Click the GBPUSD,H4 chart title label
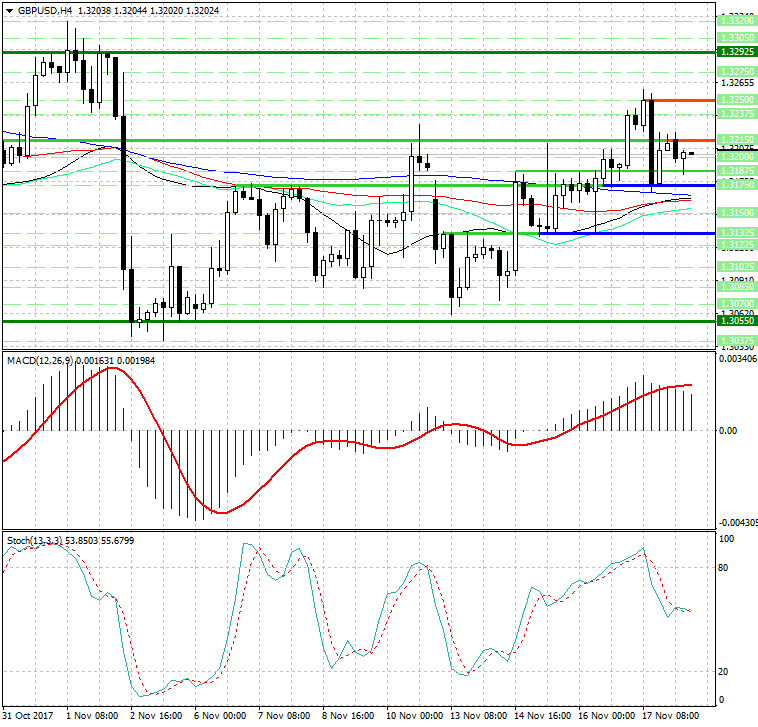 click(43, 10)
